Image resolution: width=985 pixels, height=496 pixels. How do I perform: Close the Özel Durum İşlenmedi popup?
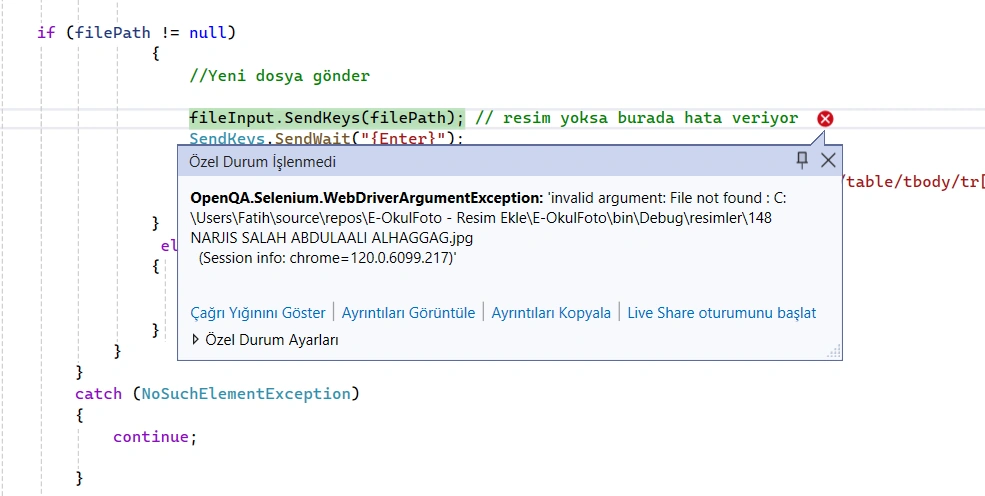(828, 161)
